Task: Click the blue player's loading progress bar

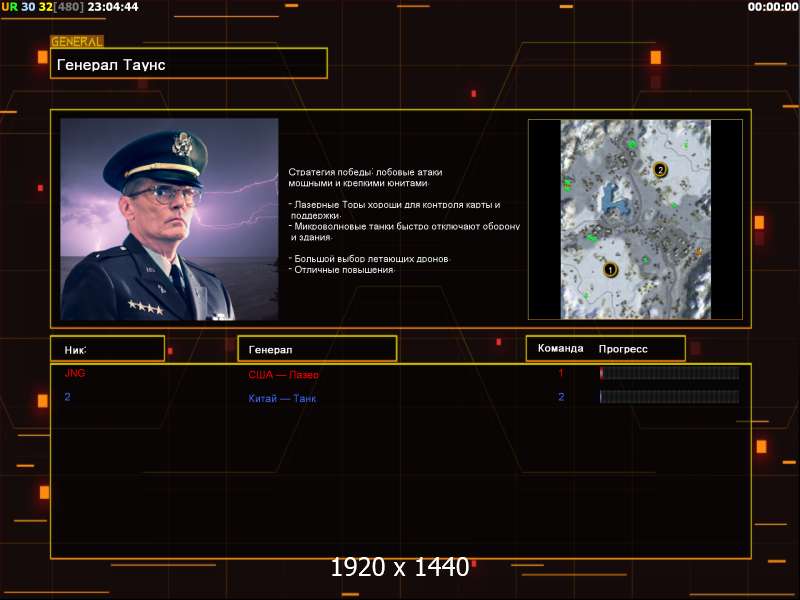Action: point(669,396)
